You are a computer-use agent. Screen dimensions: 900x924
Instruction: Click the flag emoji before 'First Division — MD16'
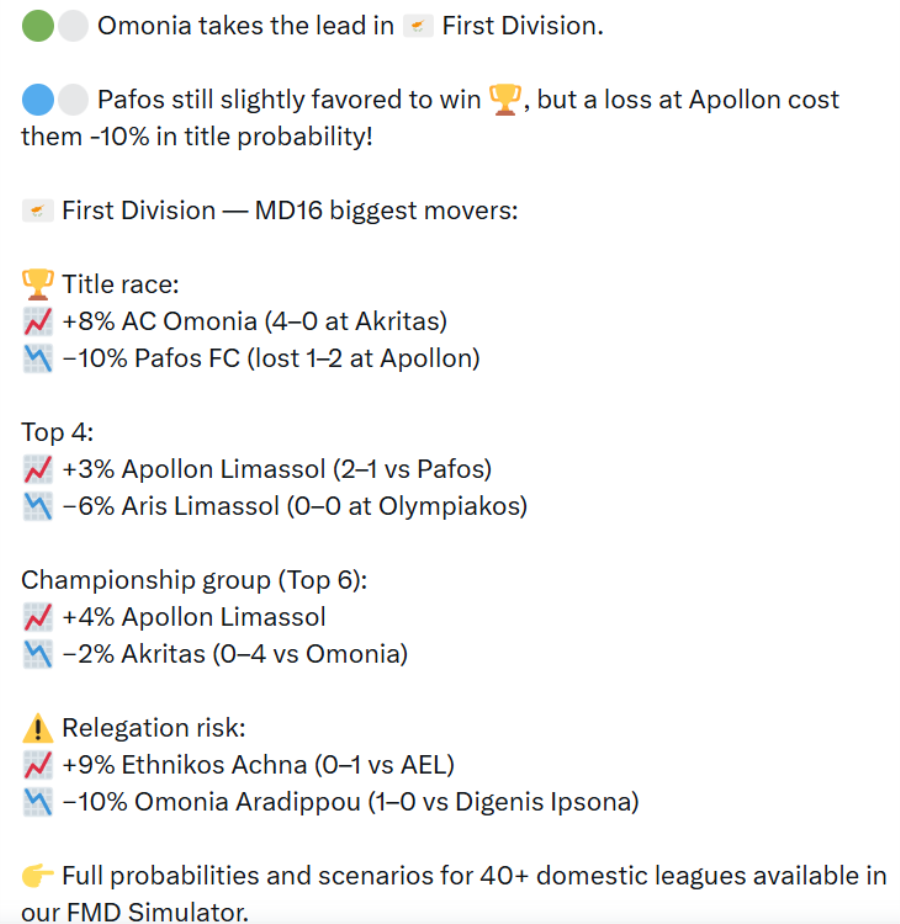coord(37,211)
